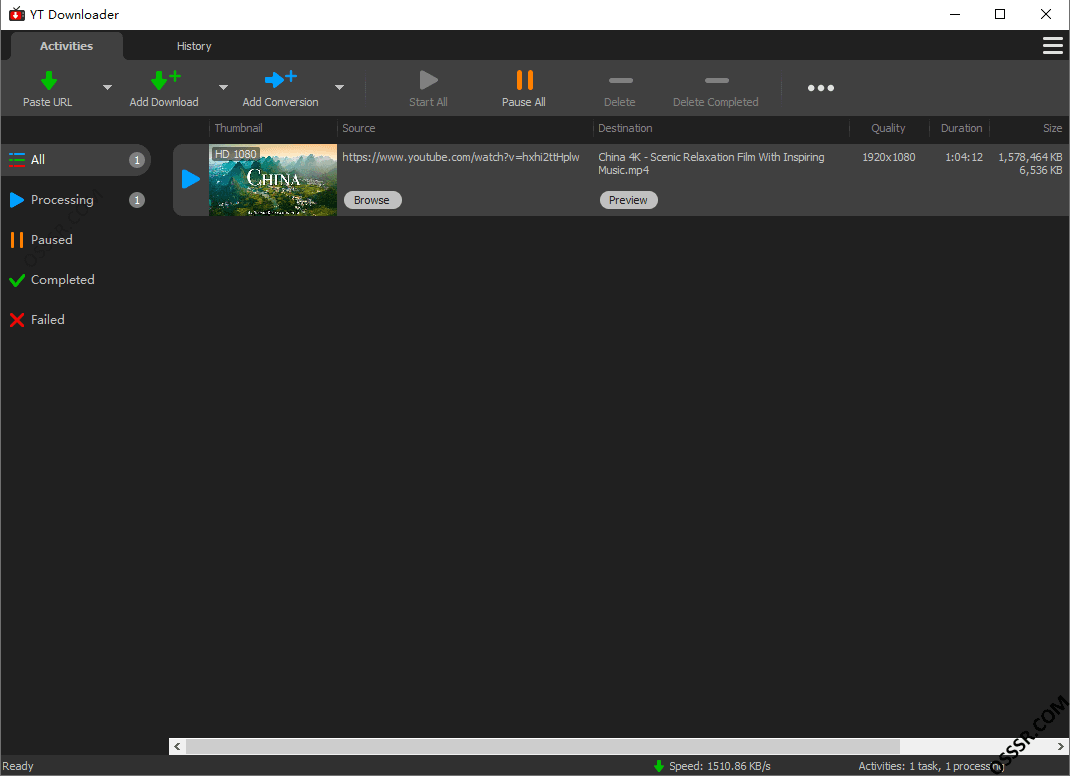
Task: Click the horizontal scrollbar right arrow
Action: pyautogui.click(x=1060, y=746)
